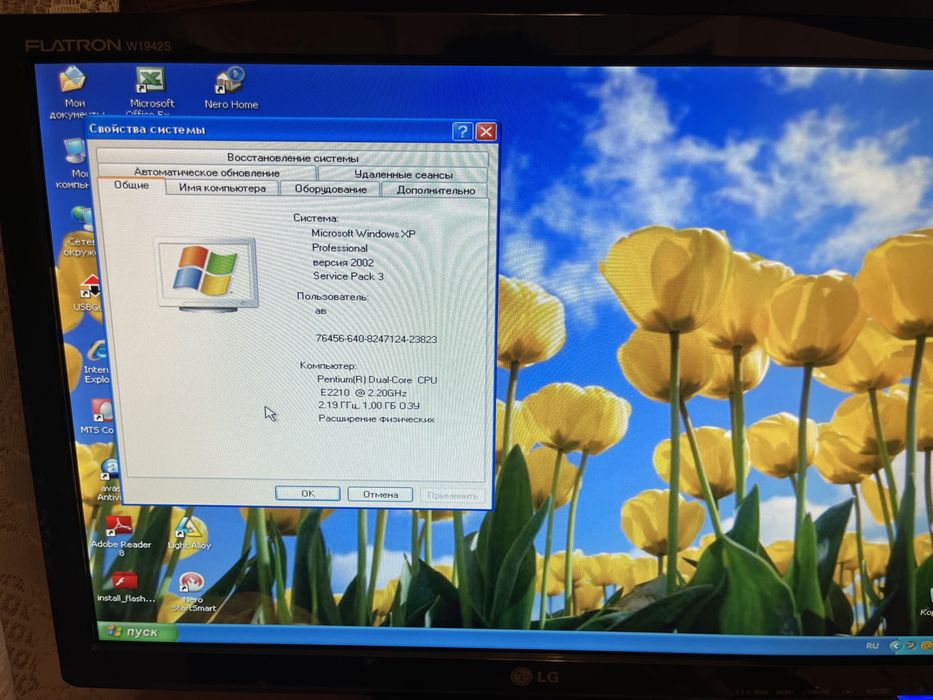
Task: Click the Пользователь label
Action: coord(333,296)
